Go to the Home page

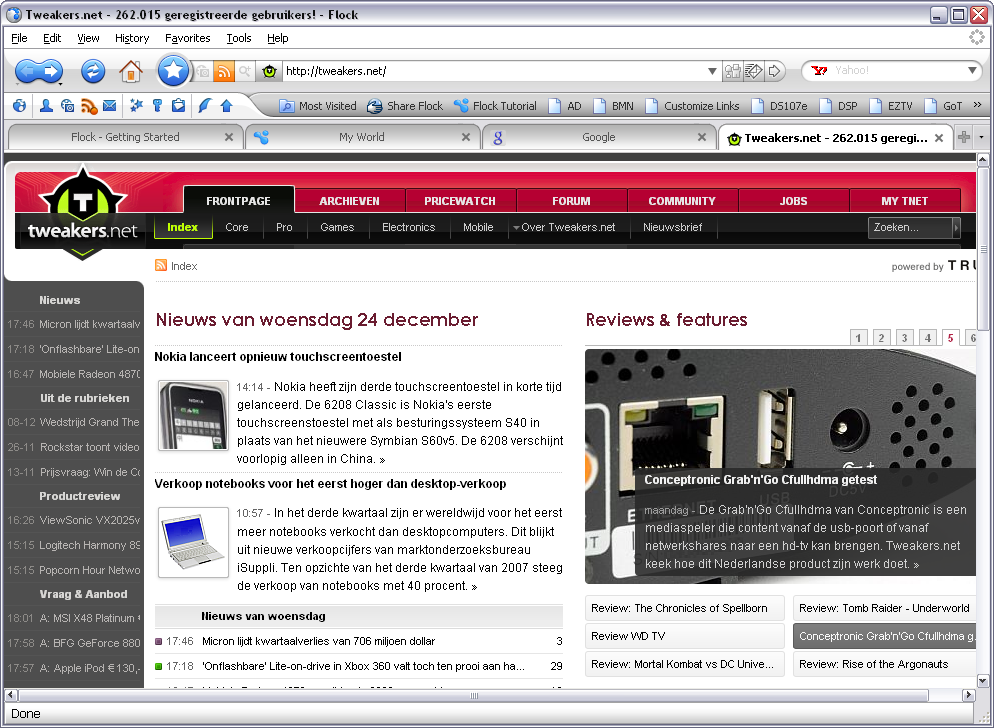pyautogui.click(x=131, y=71)
